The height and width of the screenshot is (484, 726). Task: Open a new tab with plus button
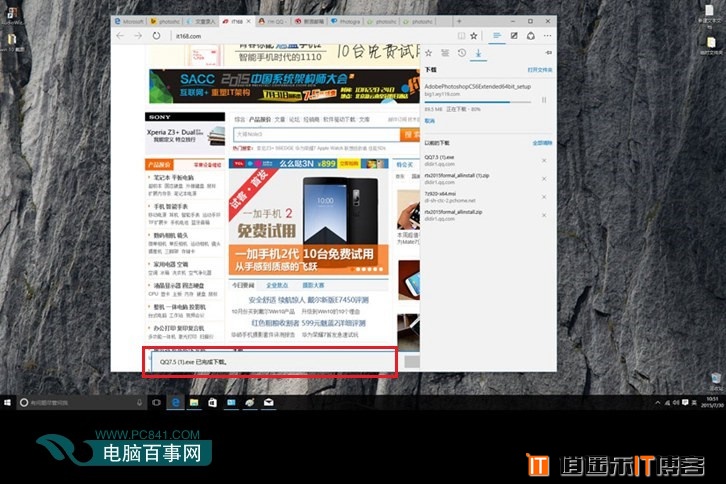(x=459, y=21)
